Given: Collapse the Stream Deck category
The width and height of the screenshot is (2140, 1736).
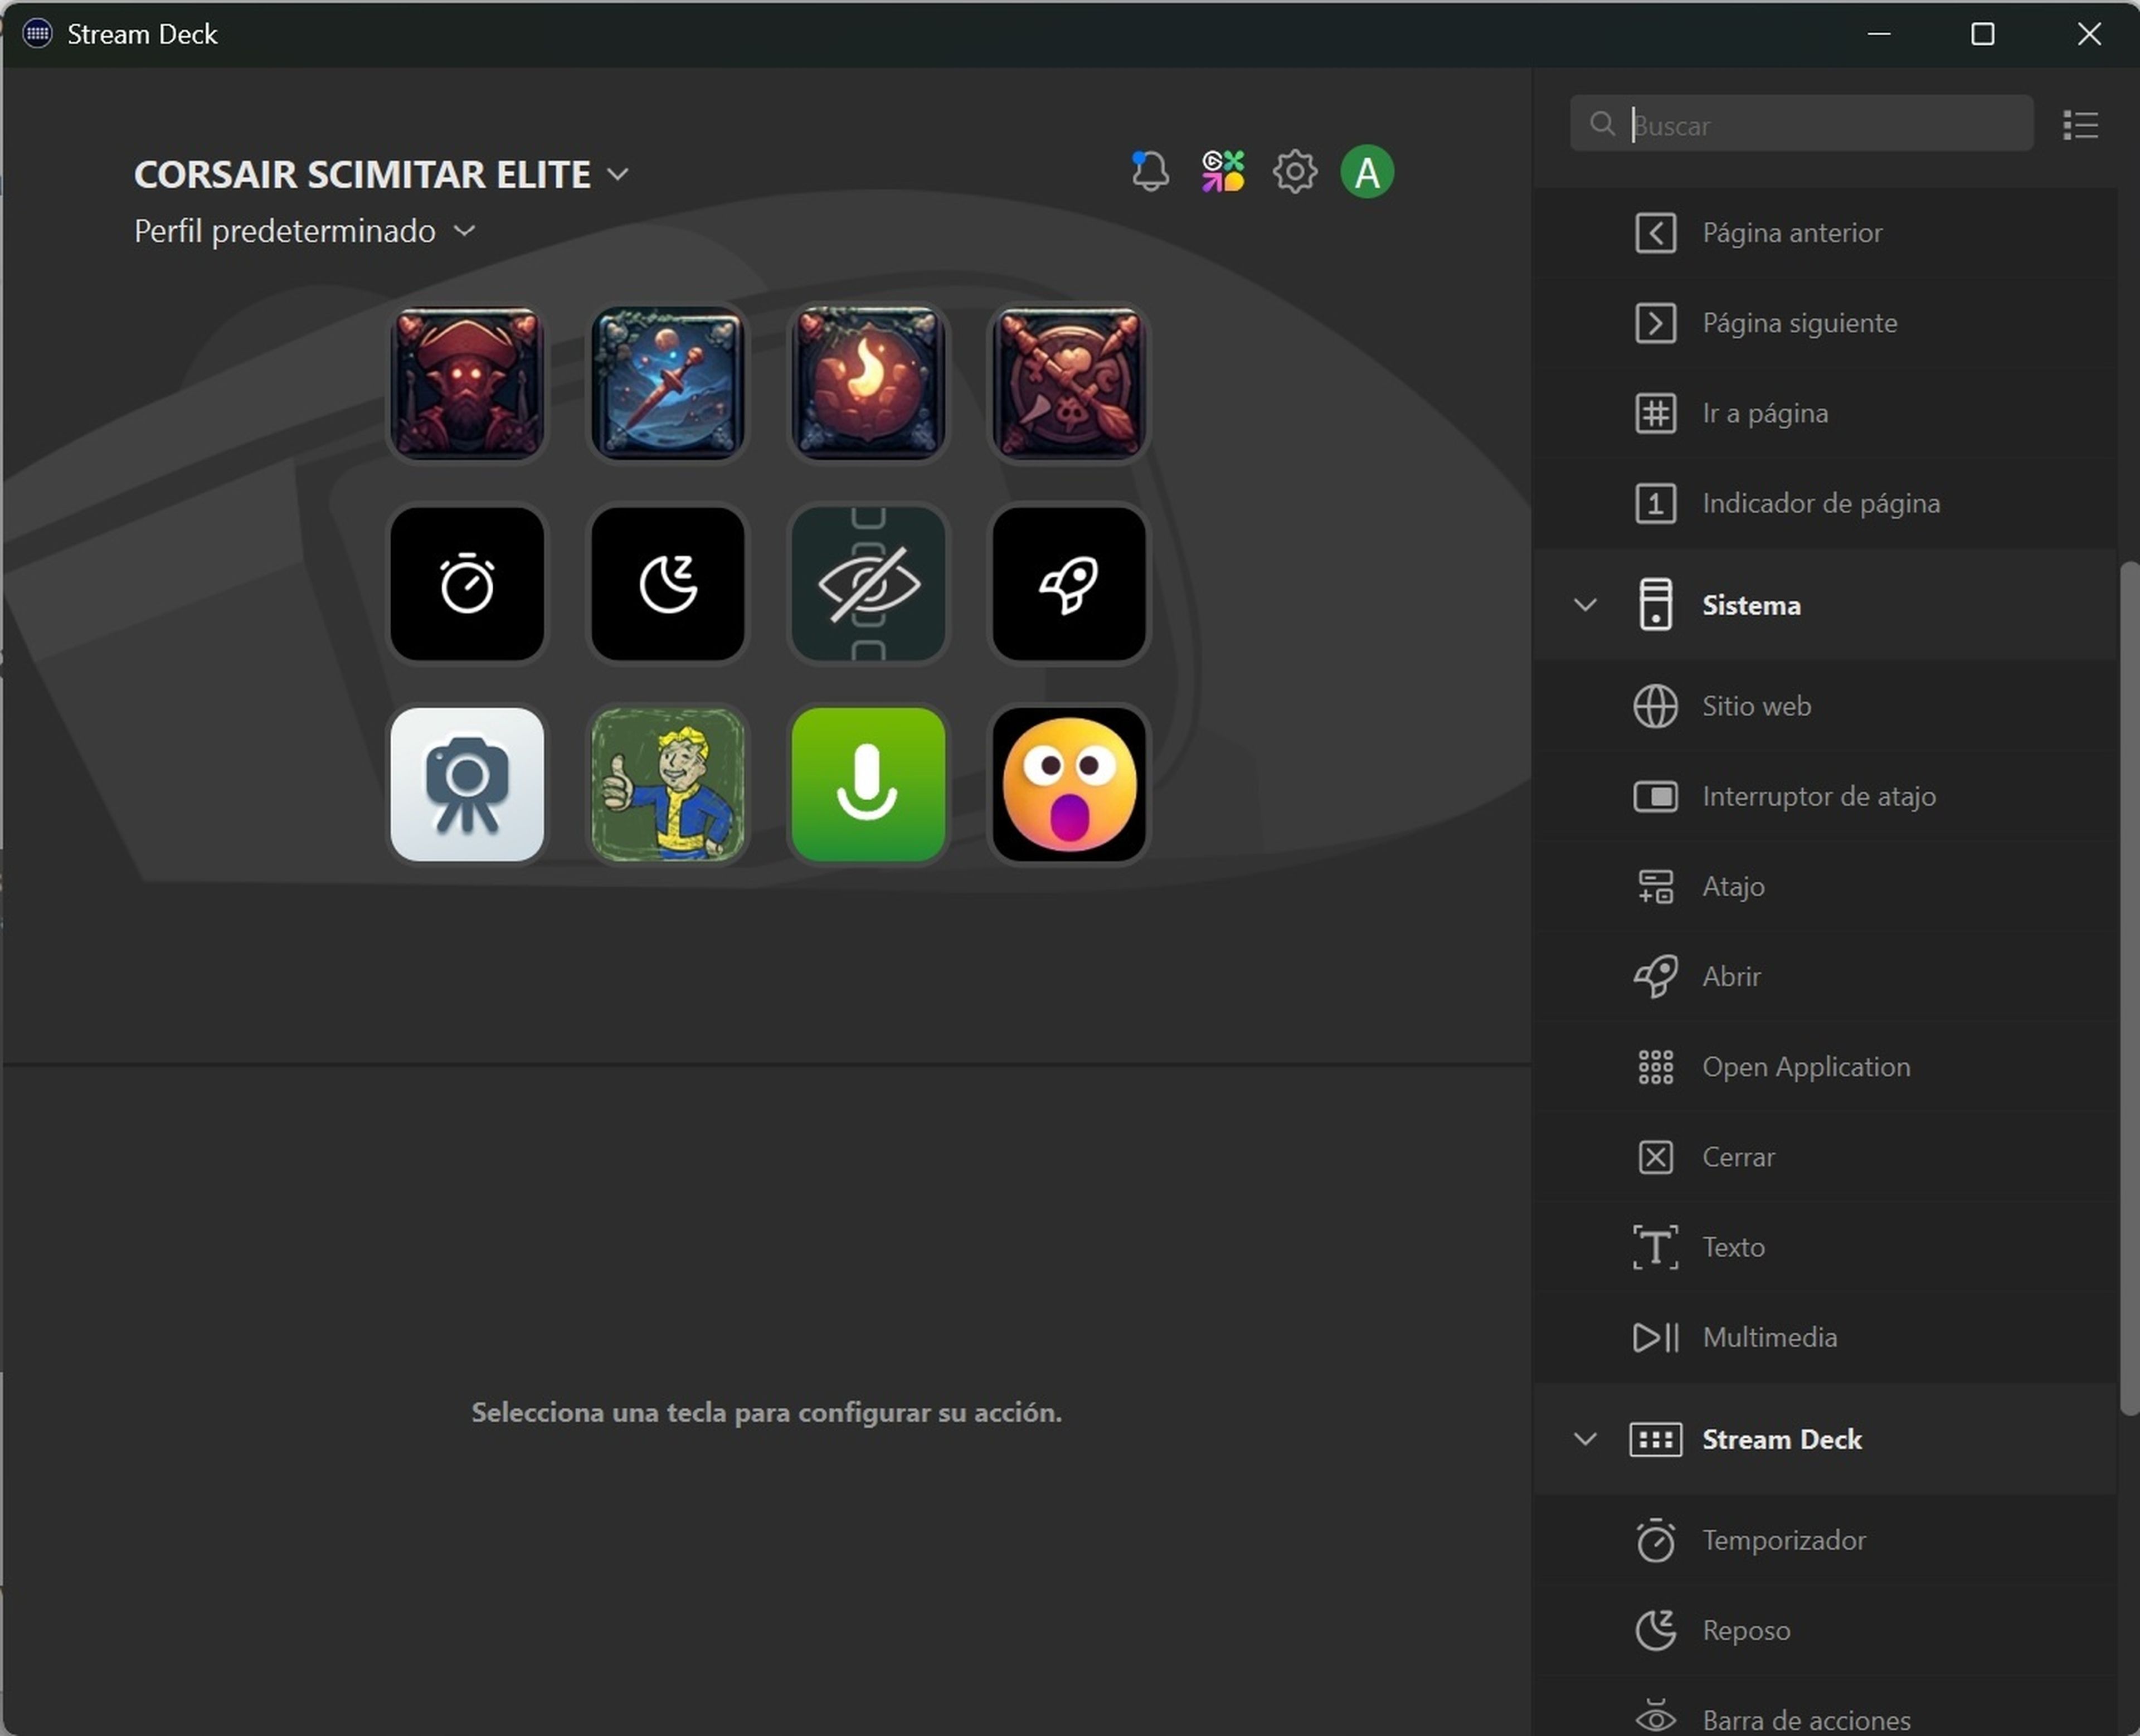Looking at the screenshot, I should click(1585, 1439).
